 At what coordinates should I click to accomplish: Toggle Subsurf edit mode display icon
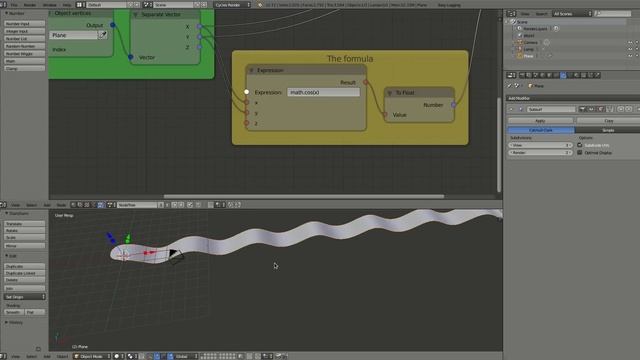tap(600, 109)
